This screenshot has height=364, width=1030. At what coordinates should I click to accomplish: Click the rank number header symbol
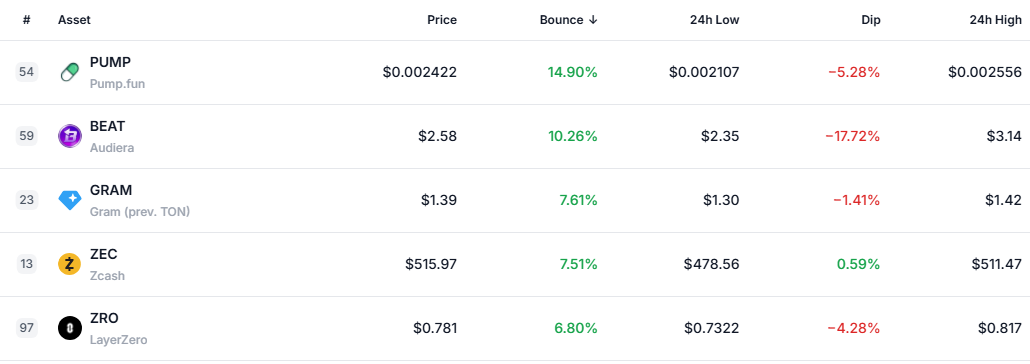point(27,20)
